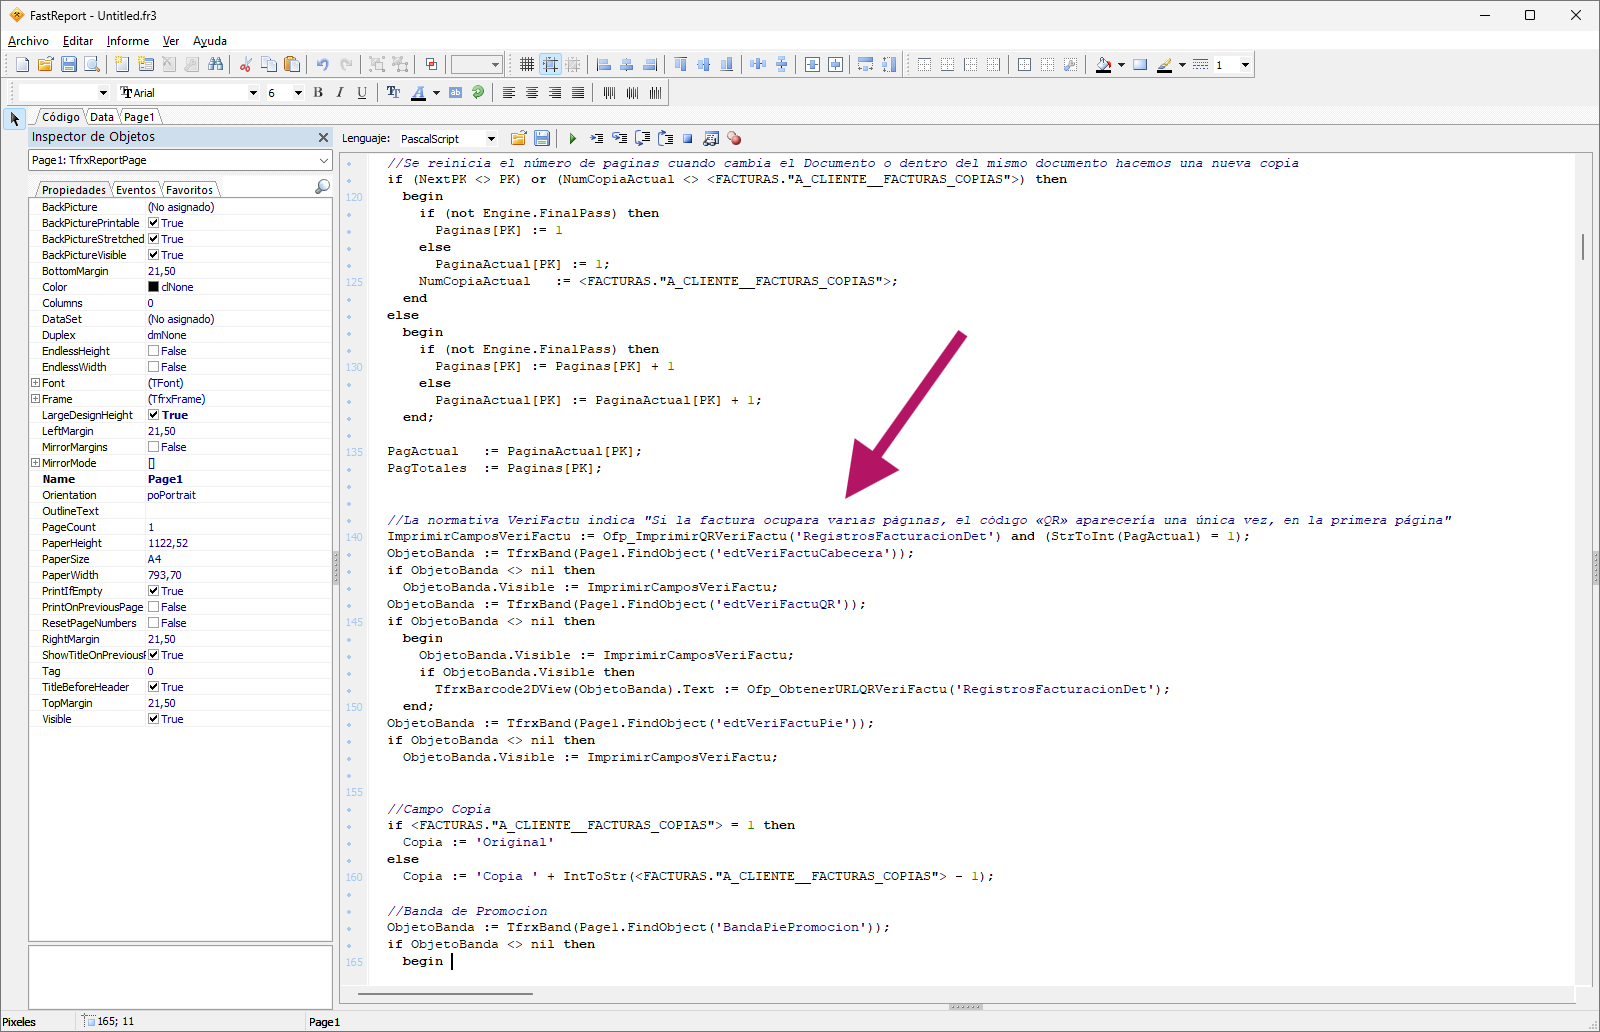Toggle the MirrorMargins checkbox
The height and width of the screenshot is (1032, 1600).
tap(154, 447)
